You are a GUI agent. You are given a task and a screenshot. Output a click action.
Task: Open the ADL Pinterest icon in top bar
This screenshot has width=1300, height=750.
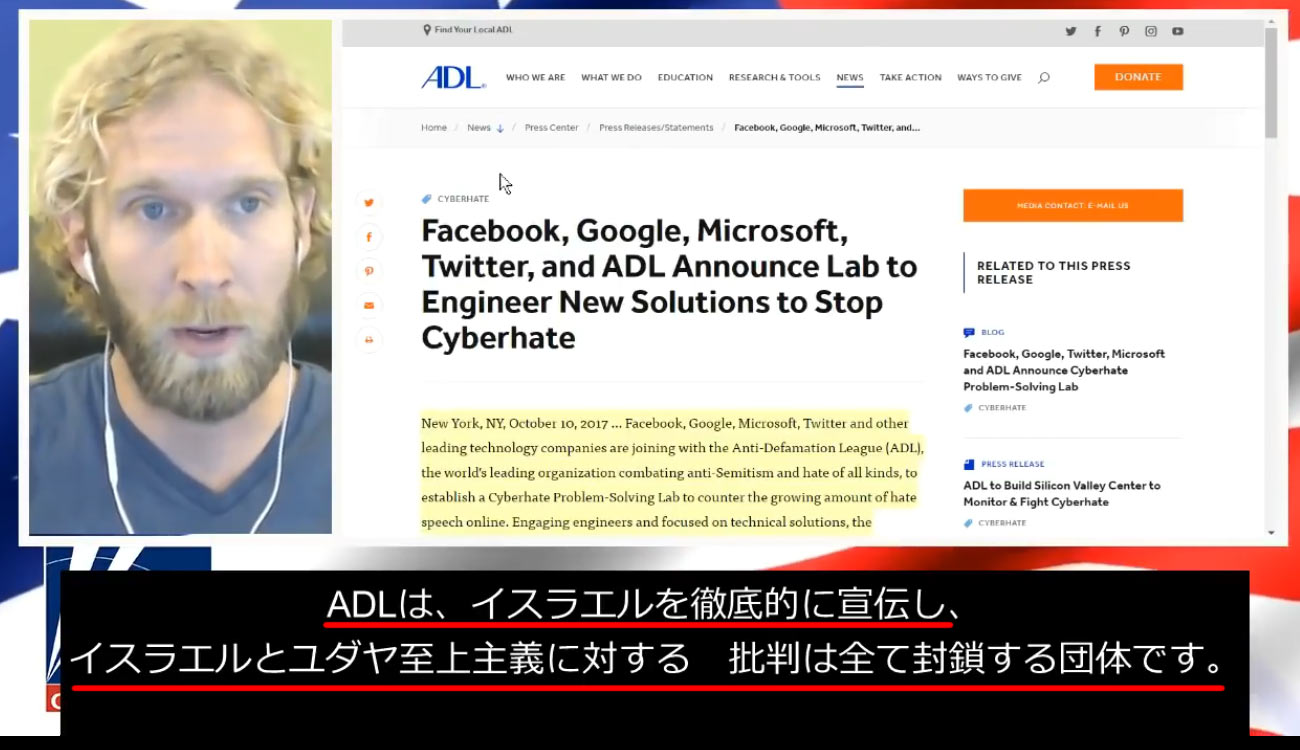(x=1124, y=31)
